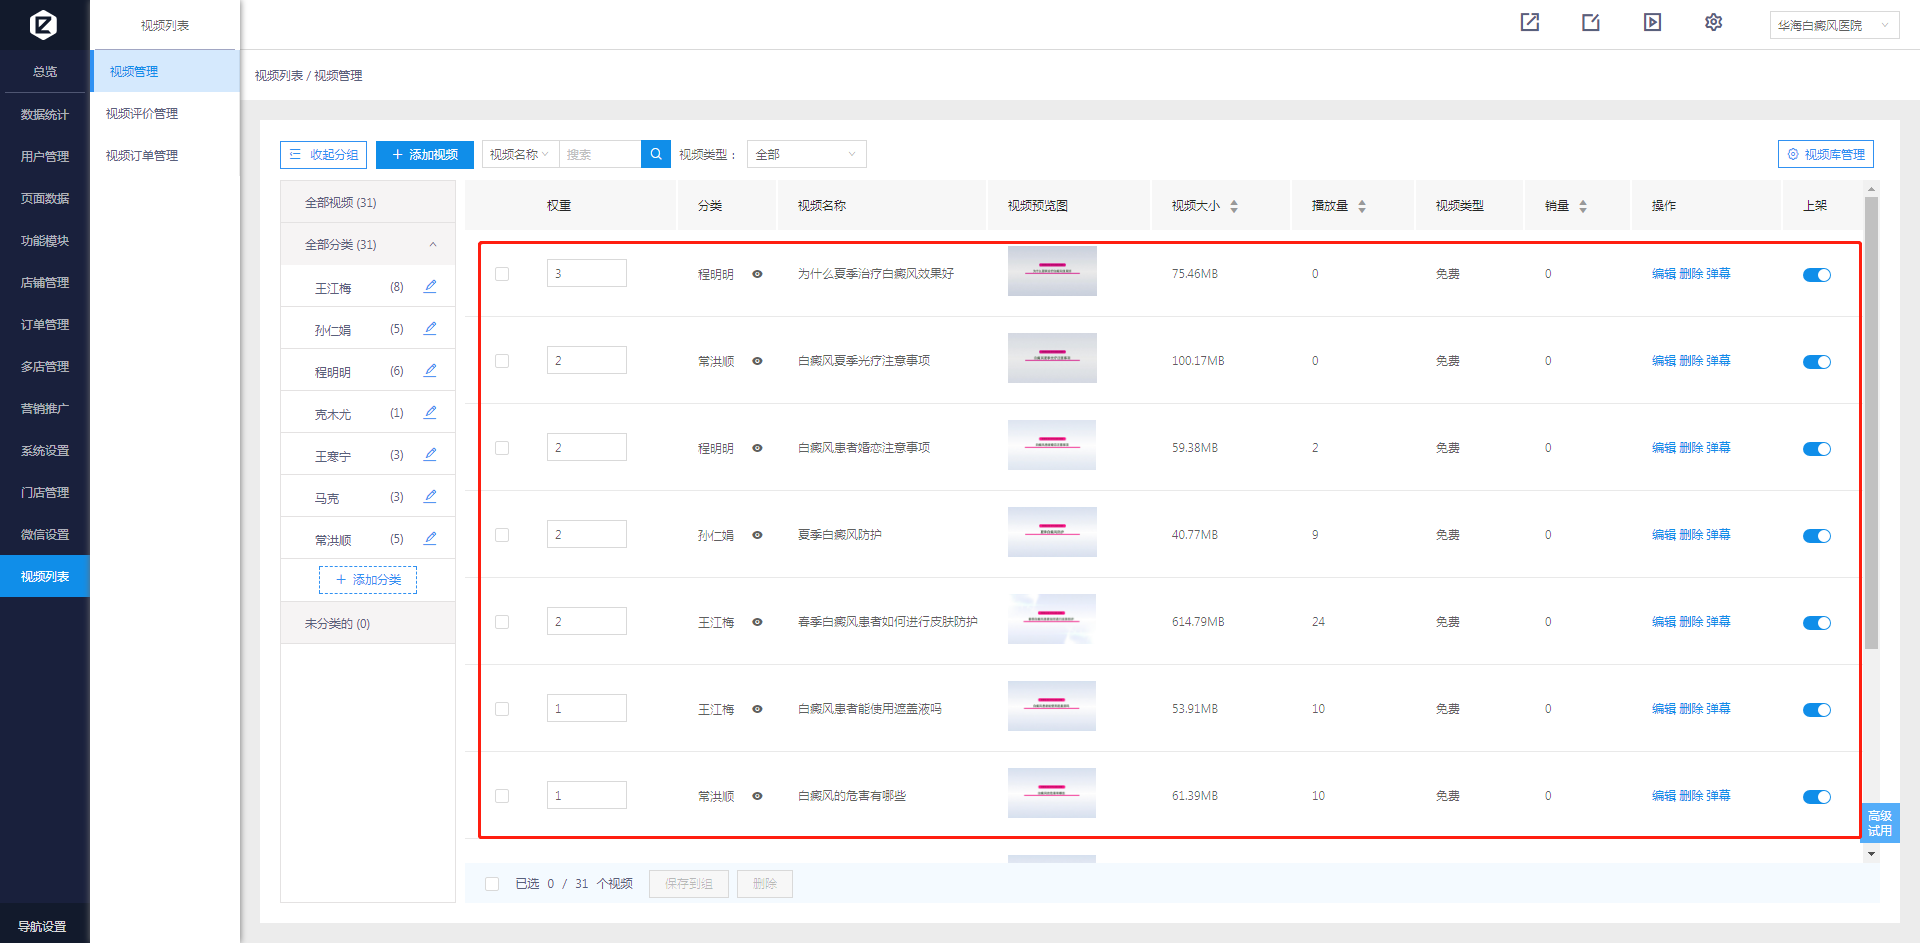Click the video list vertical scrollbar
Viewport: 1920px width, 943px height.
1871,420
